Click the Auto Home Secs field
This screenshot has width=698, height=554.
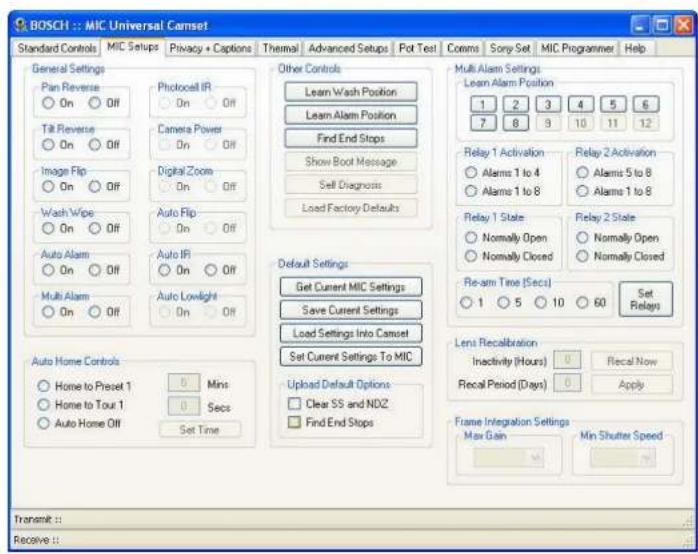pos(184,406)
